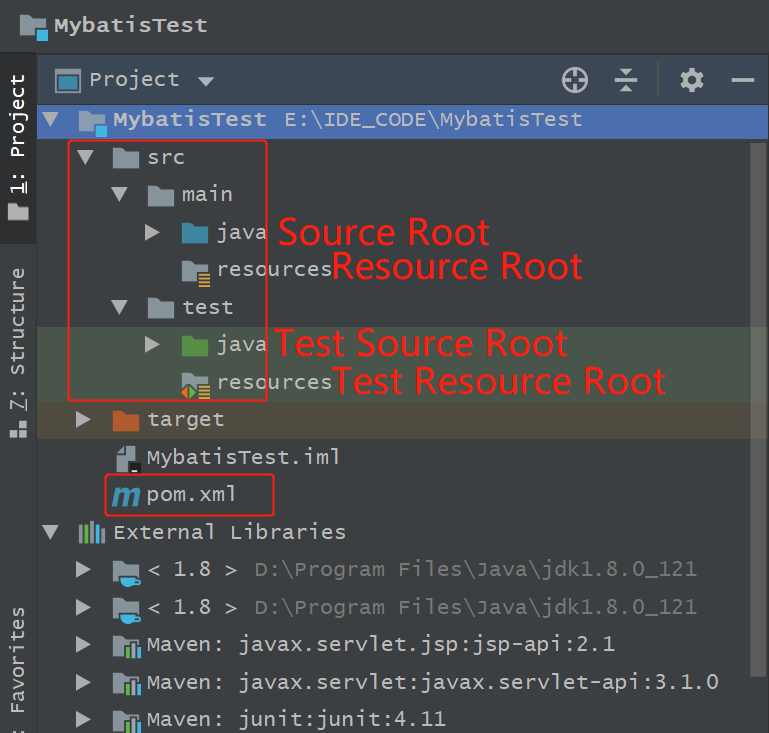This screenshot has width=769, height=733.
Task: Expand the junit:junit:4.11 Maven library
Action: (84, 719)
